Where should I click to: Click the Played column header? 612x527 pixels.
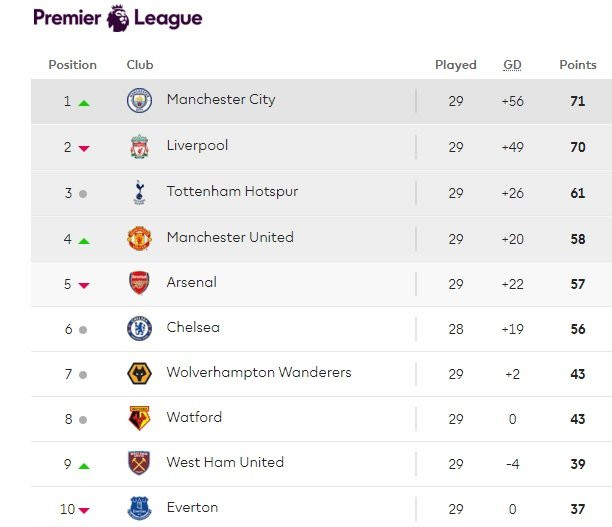(455, 65)
